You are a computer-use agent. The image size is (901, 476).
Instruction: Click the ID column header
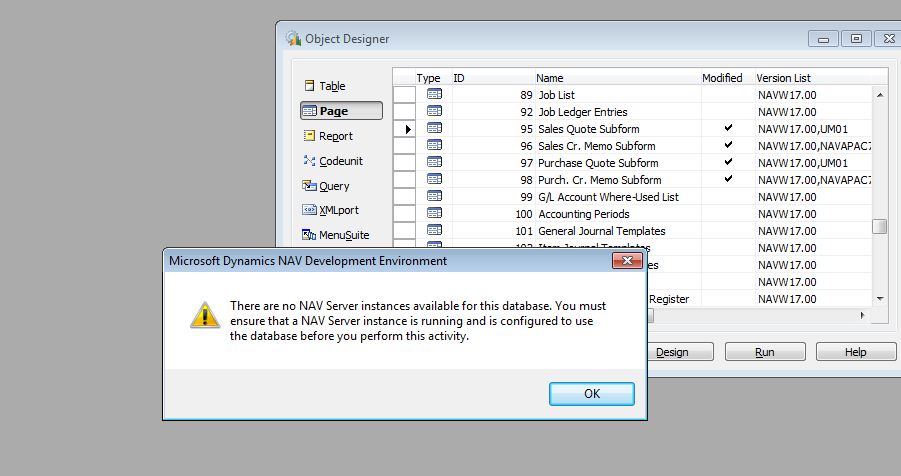[494, 78]
